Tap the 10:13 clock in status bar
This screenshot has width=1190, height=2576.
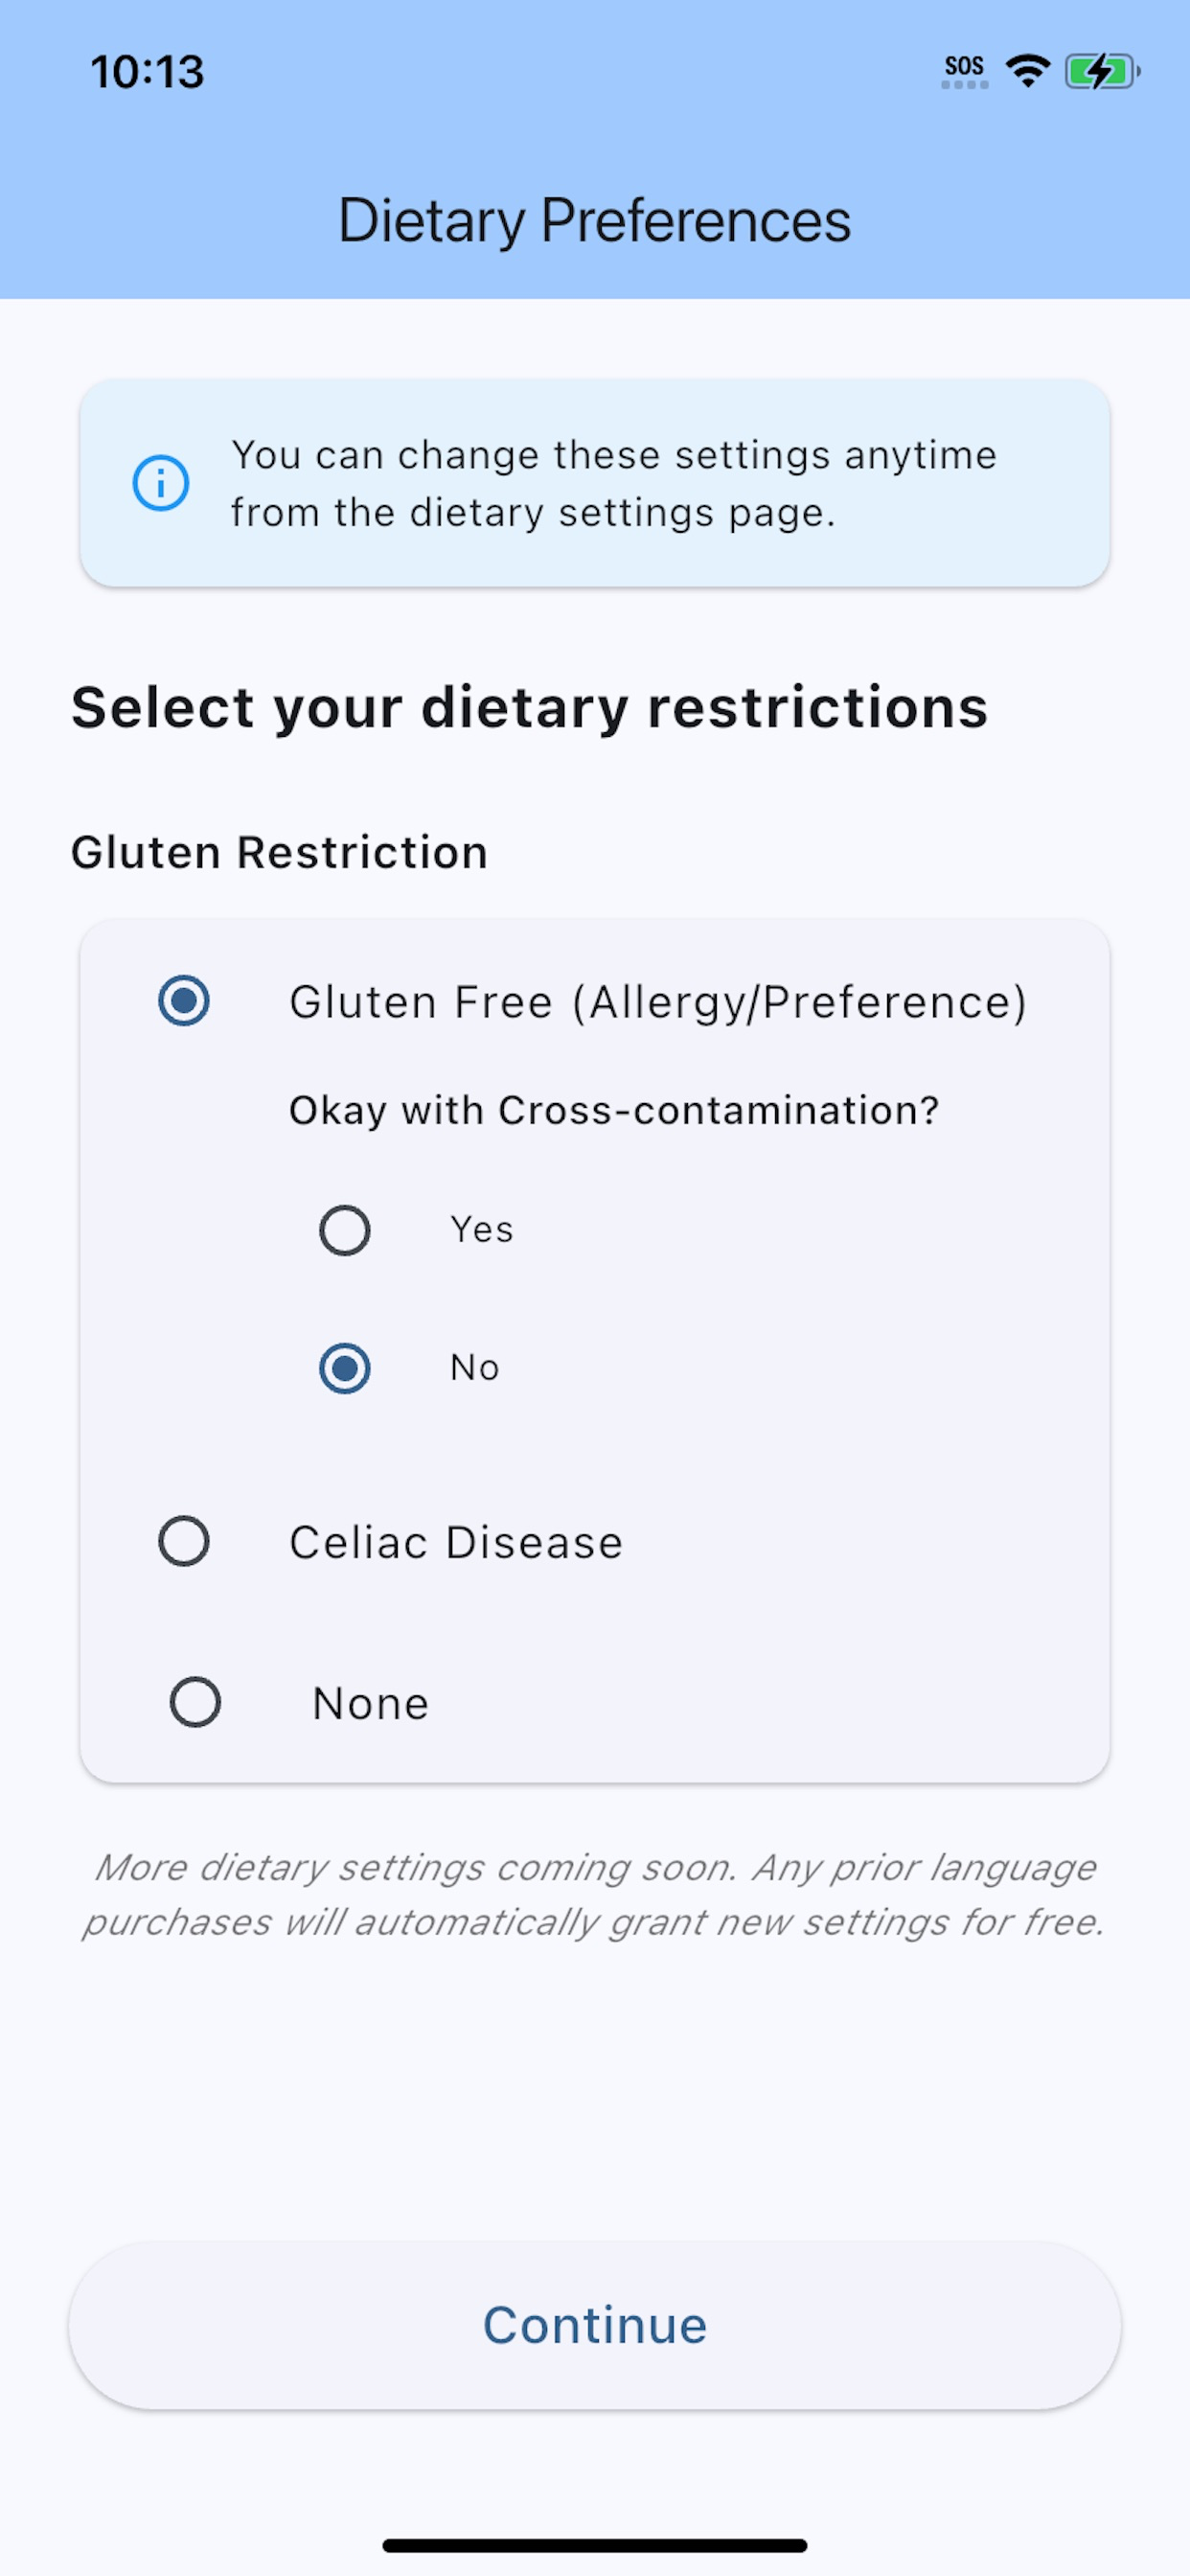point(148,72)
